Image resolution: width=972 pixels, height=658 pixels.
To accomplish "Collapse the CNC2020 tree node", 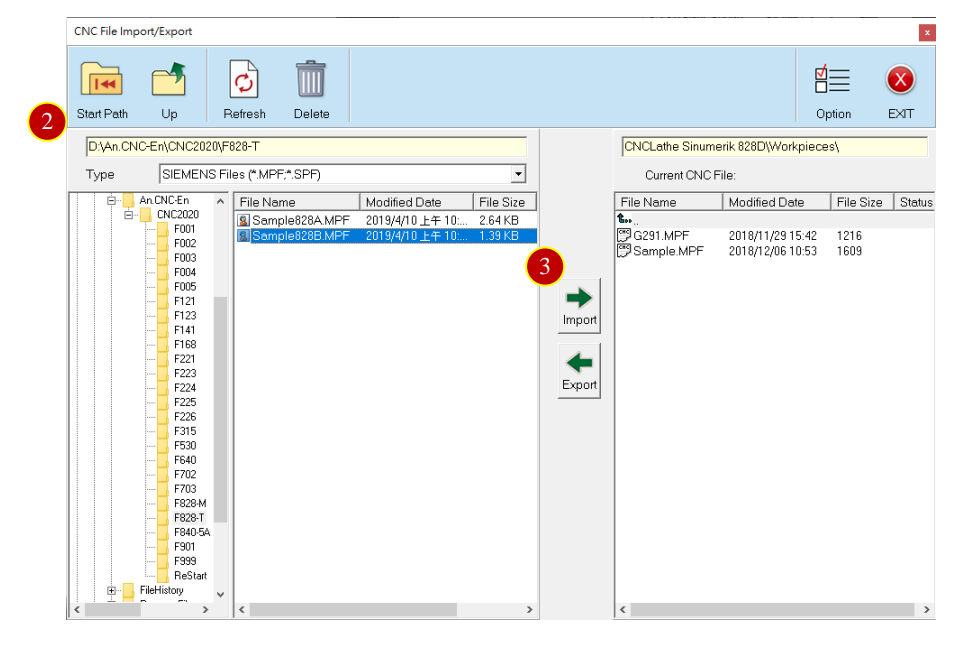I will pyautogui.click(x=128, y=215).
